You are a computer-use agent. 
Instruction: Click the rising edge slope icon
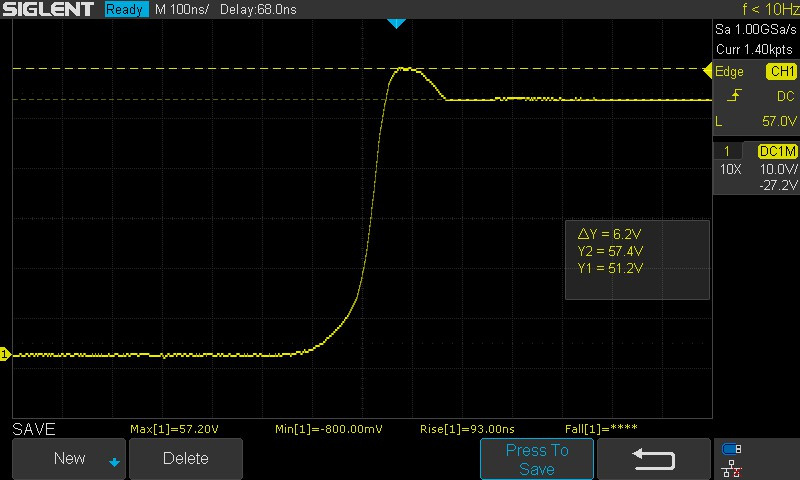[734, 97]
